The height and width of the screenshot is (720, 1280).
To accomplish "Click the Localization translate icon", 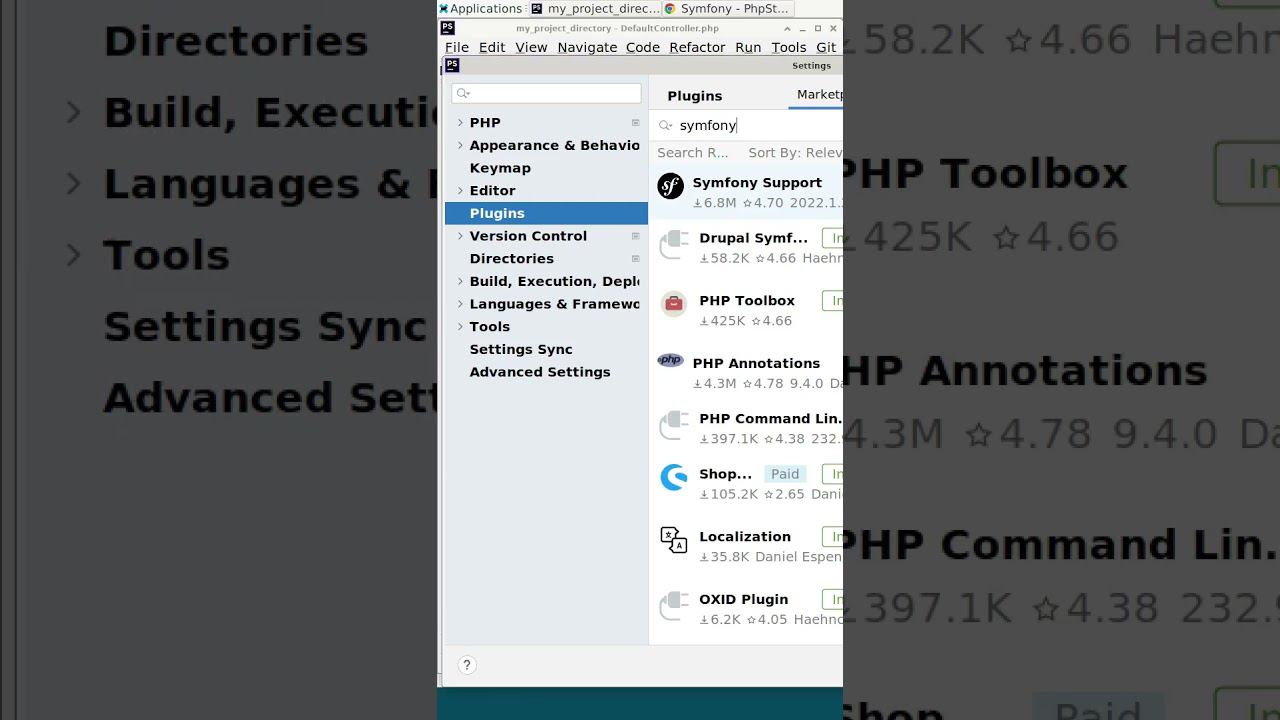I will [x=674, y=540].
